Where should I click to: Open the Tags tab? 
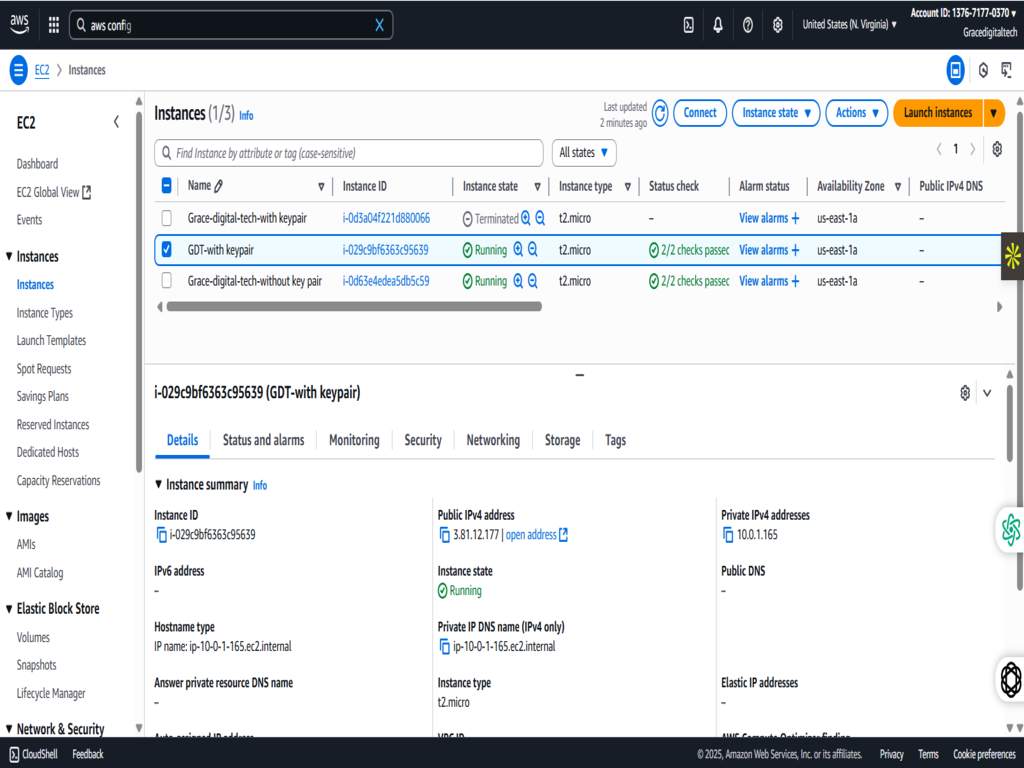[x=615, y=440]
